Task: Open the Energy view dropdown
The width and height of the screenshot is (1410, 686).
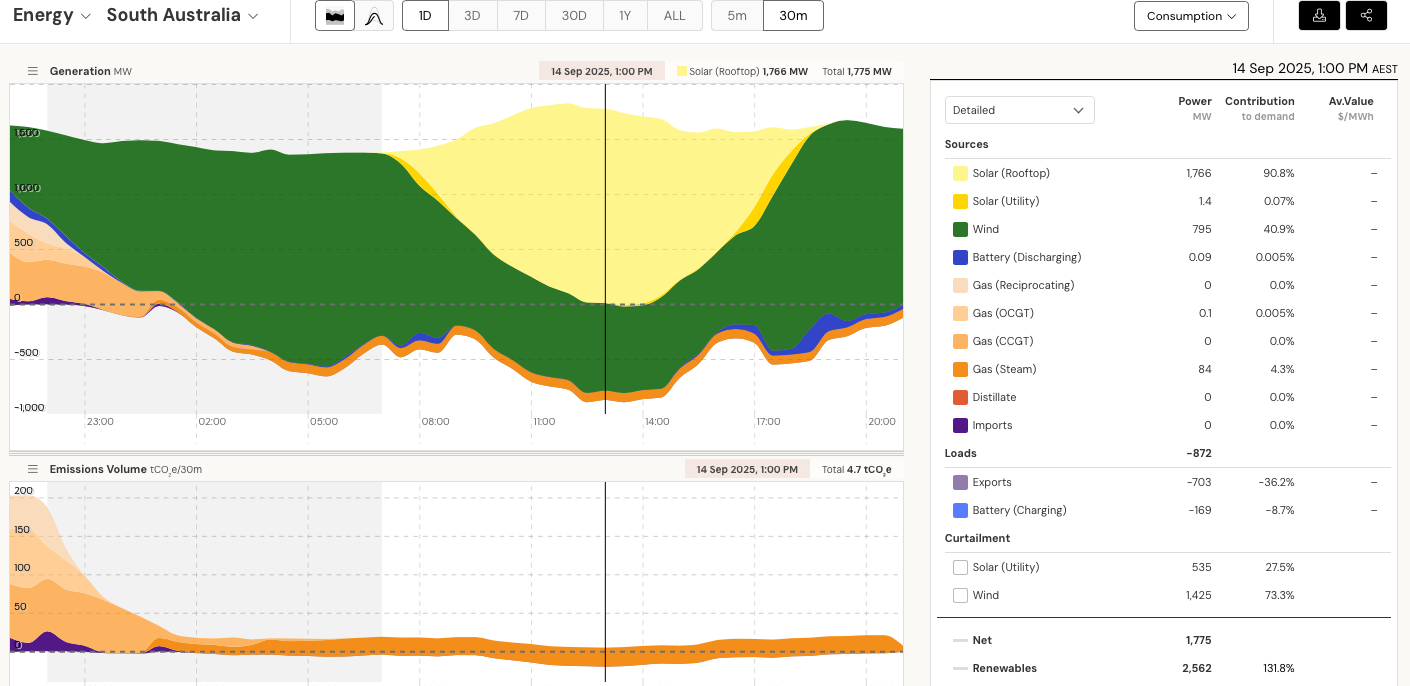Action: 52,16
